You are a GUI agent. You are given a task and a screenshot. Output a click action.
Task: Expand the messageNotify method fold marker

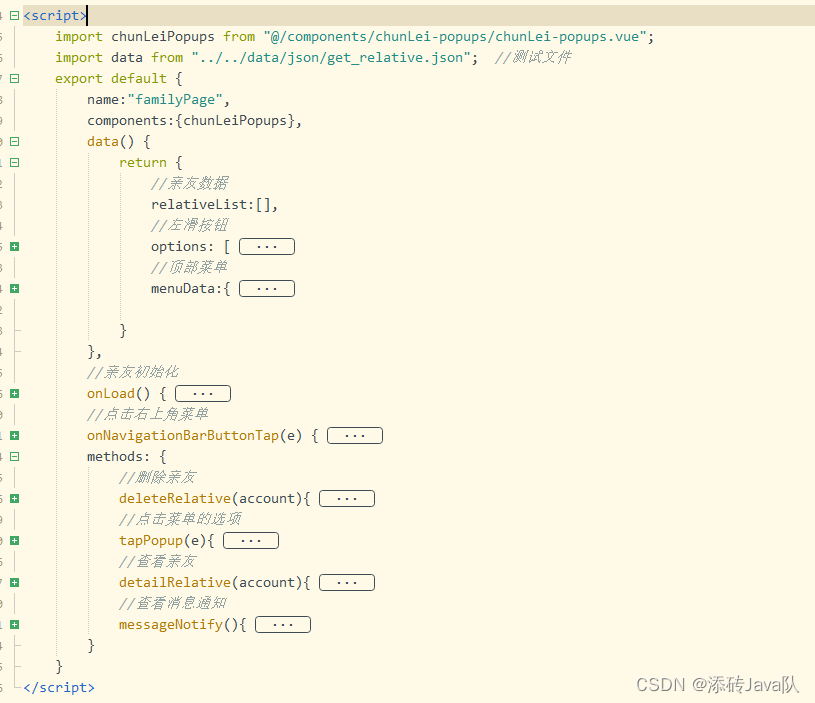(15, 625)
